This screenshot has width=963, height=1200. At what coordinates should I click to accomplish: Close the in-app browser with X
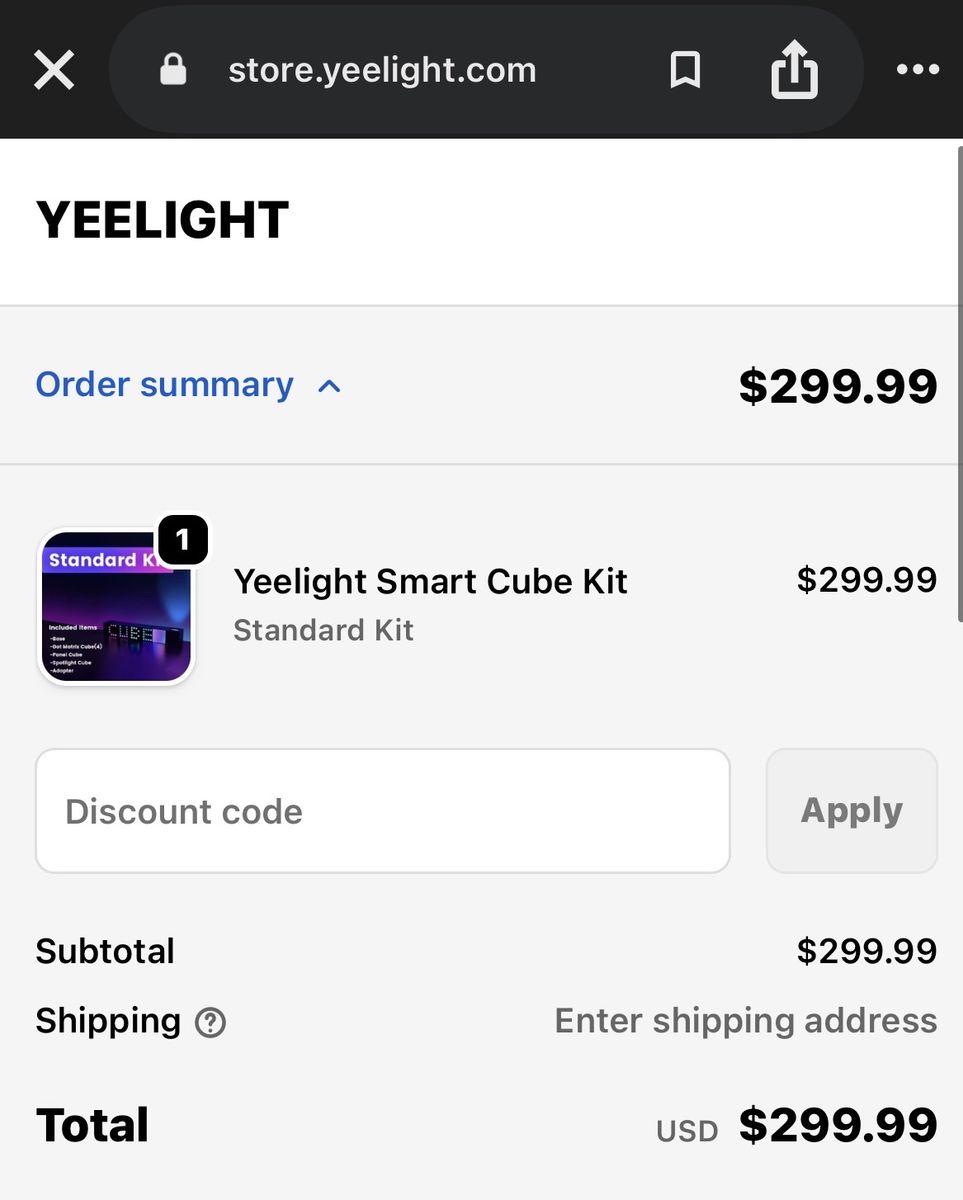point(54,70)
